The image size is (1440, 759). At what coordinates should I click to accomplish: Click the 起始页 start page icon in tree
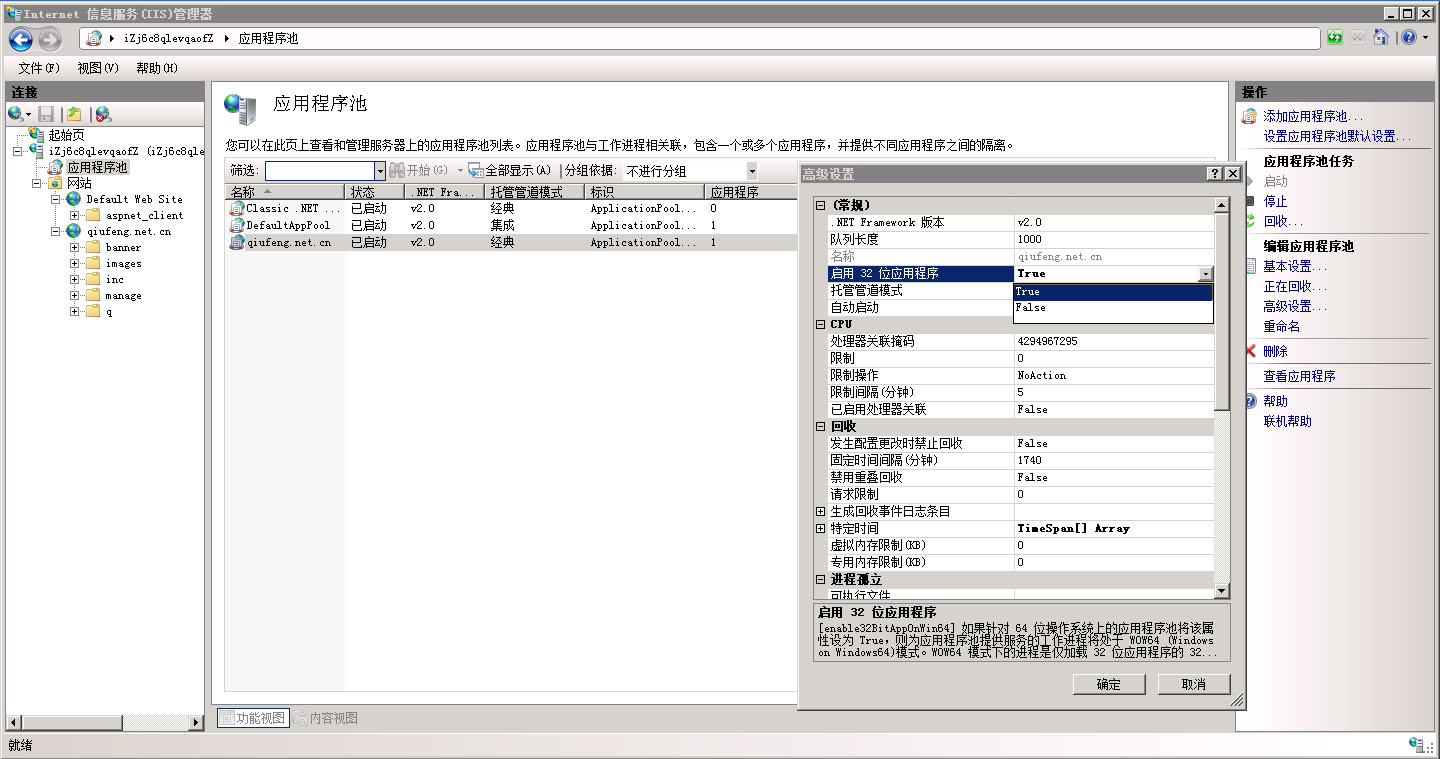pyautogui.click(x=37, y=135)
